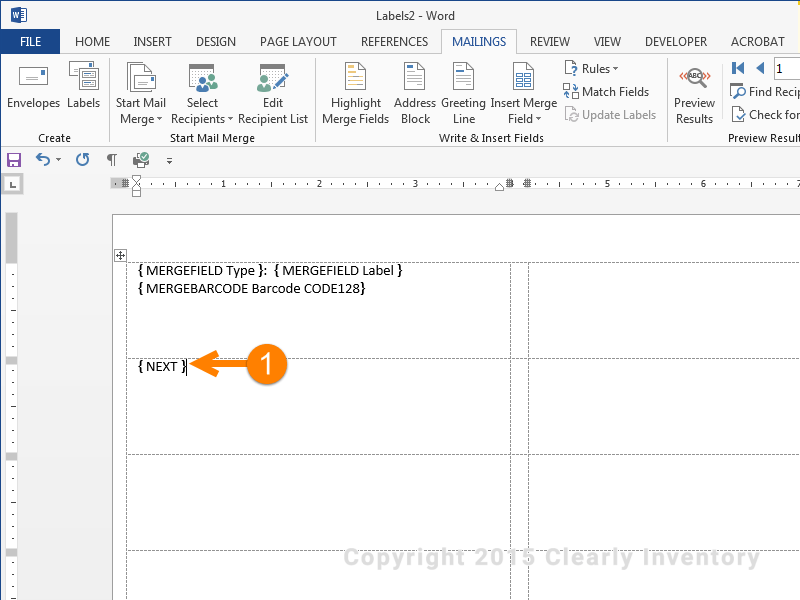Viewport: 800px width, 600px height.
Task: Open the Rules dropdown
Action: pos(591,68)
